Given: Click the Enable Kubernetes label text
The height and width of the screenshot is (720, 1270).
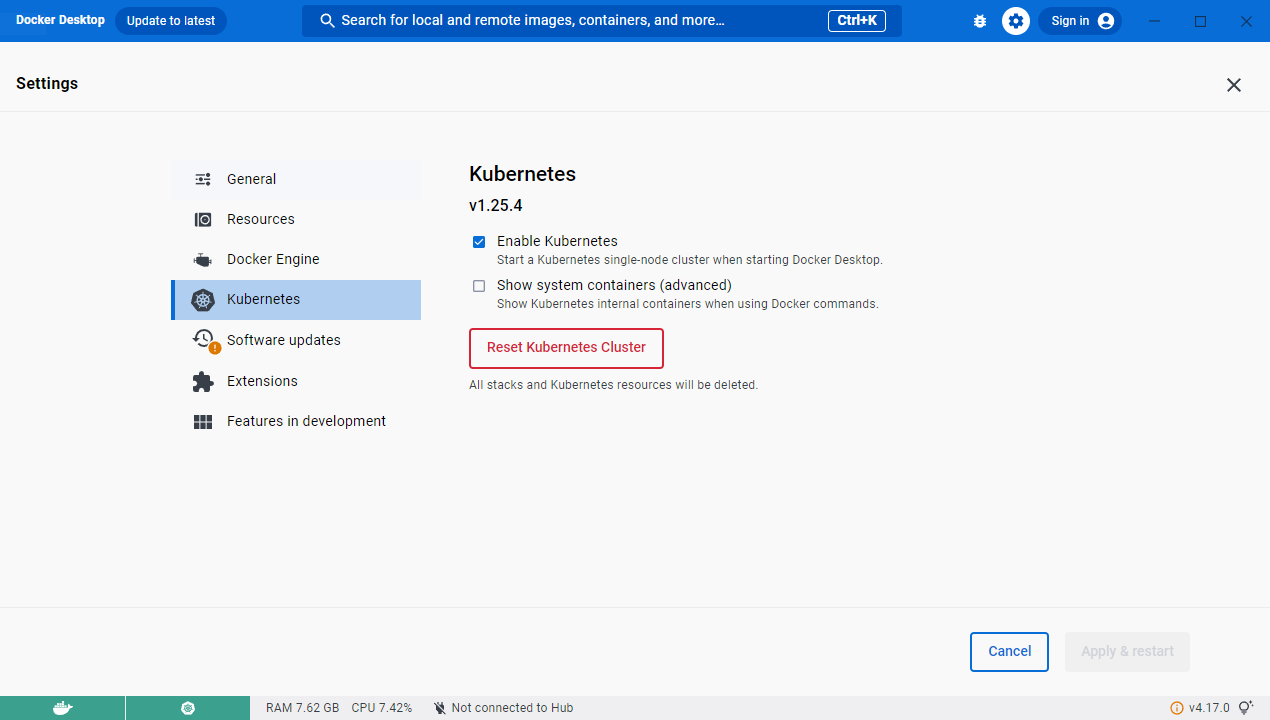Looking at the screenshot, I should point(557,241).
